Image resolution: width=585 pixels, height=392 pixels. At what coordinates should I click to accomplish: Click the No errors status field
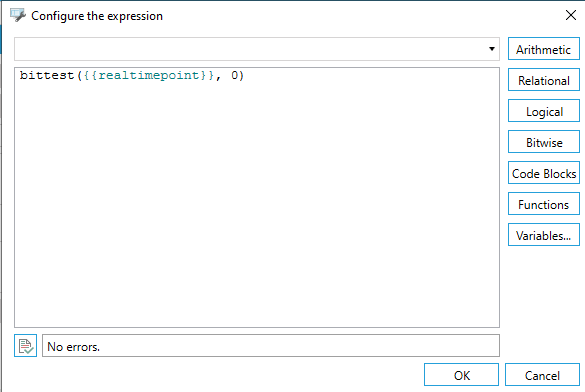270,346
